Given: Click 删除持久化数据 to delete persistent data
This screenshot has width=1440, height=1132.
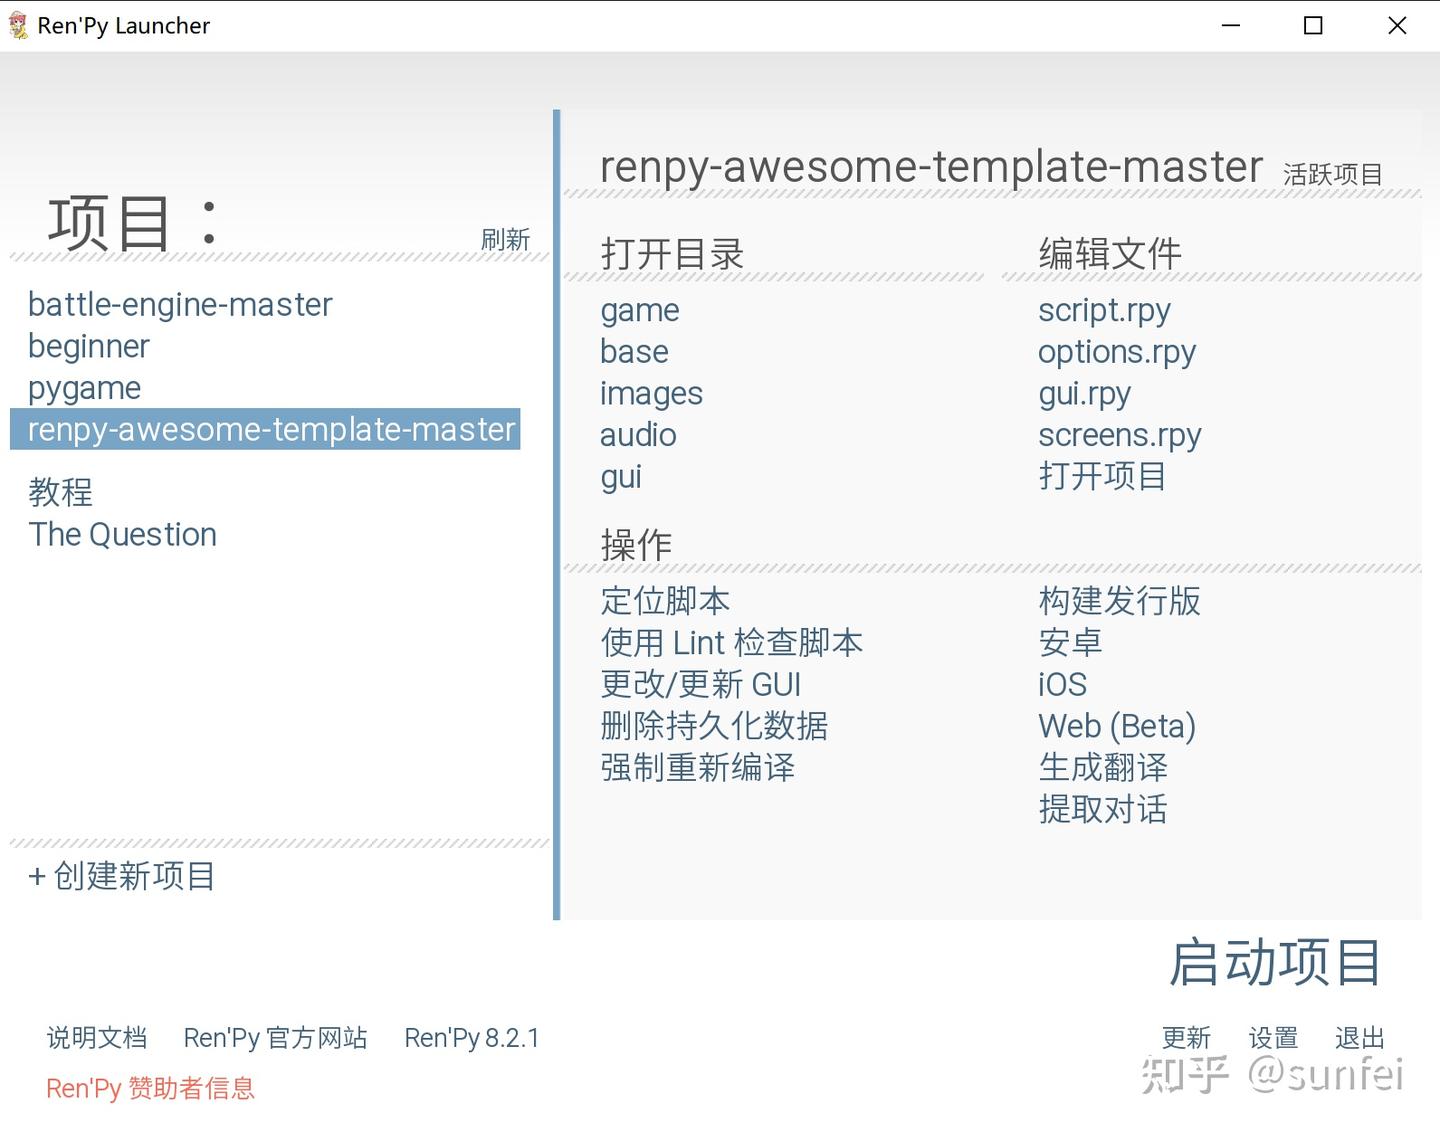Looking at the screenshot, I should (x=714, y=726).
